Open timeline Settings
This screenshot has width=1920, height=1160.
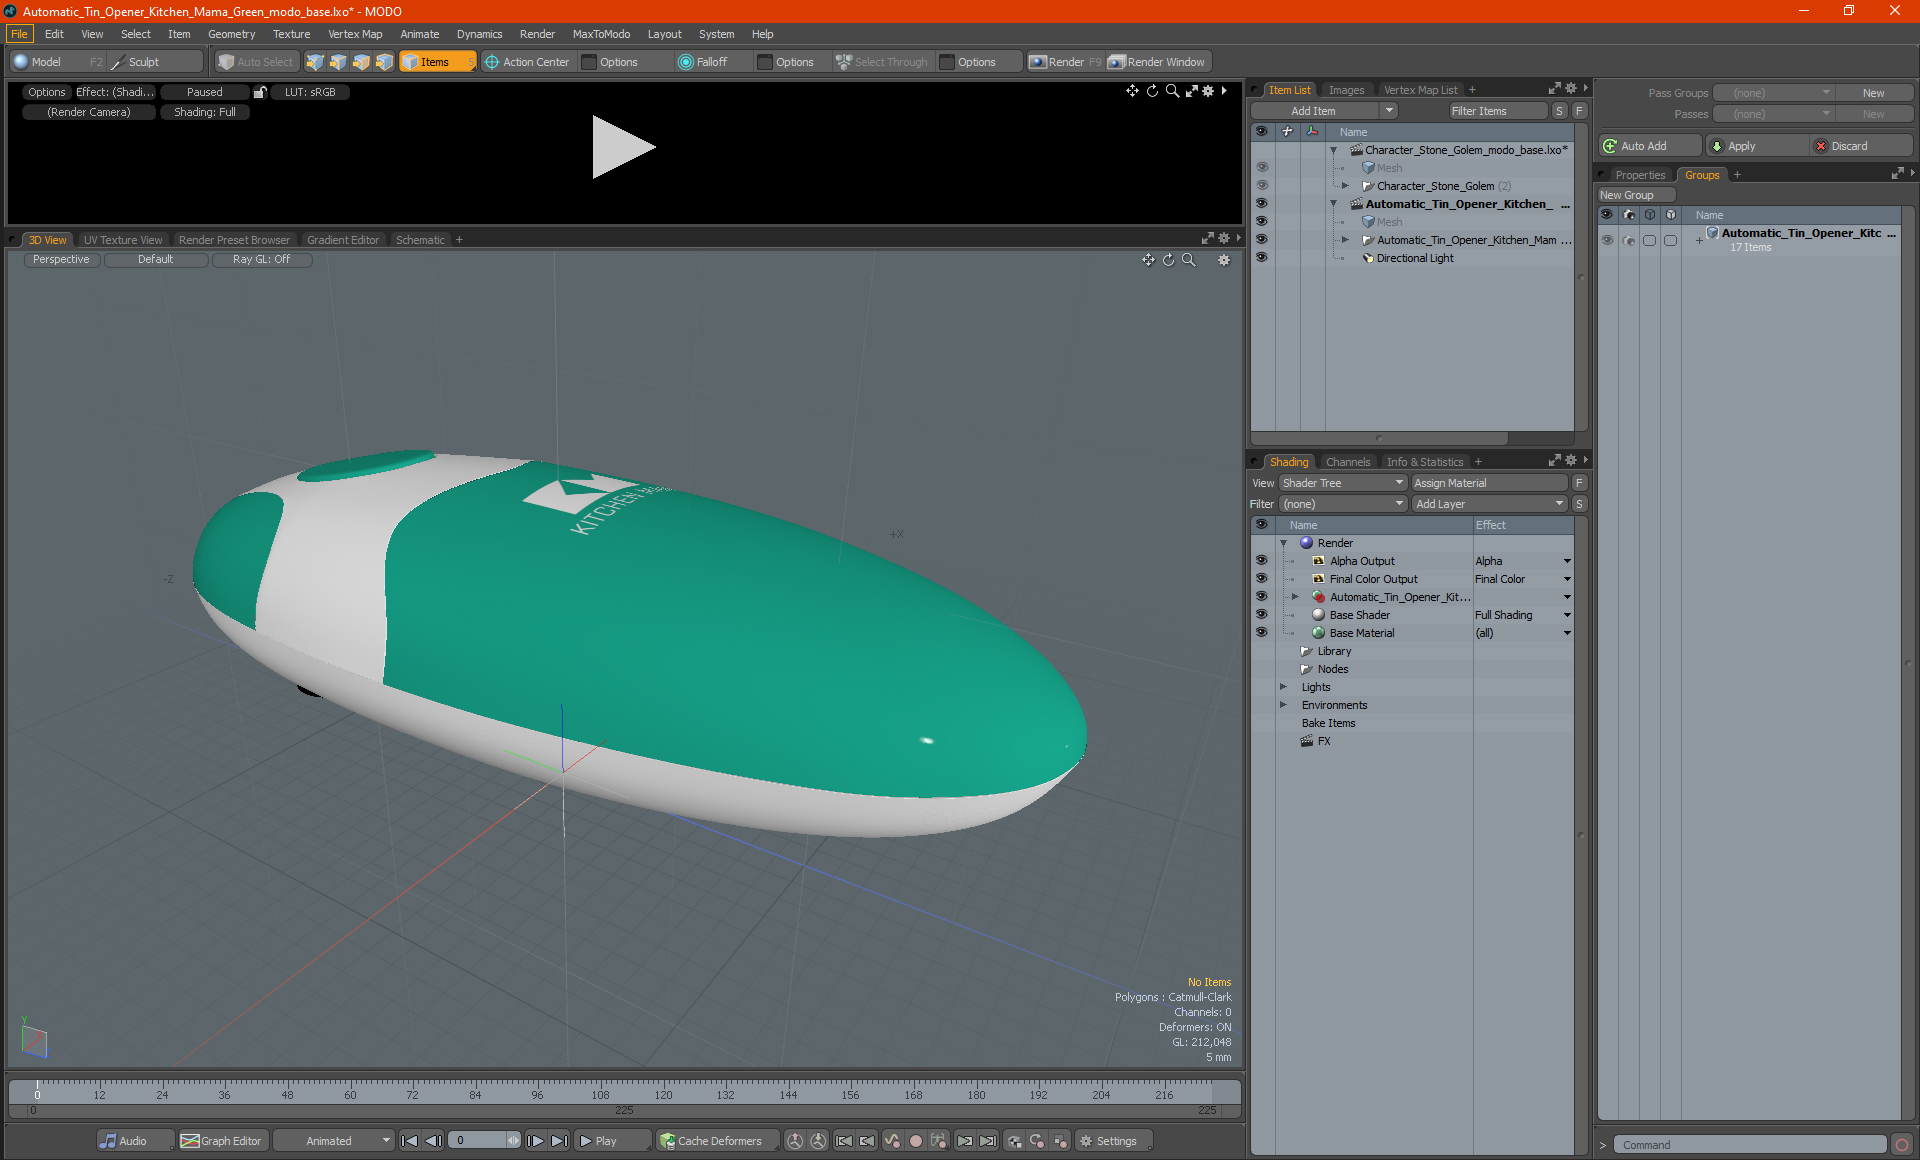click(1112, 1141)
